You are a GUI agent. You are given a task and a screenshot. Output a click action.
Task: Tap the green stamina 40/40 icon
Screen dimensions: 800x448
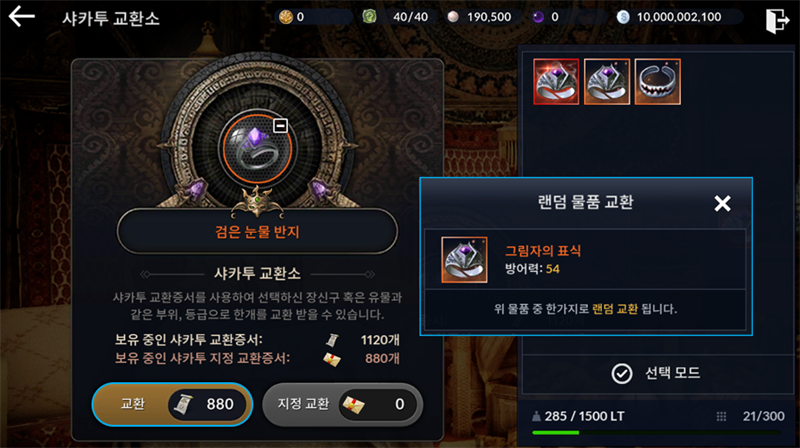click(369, 17)
